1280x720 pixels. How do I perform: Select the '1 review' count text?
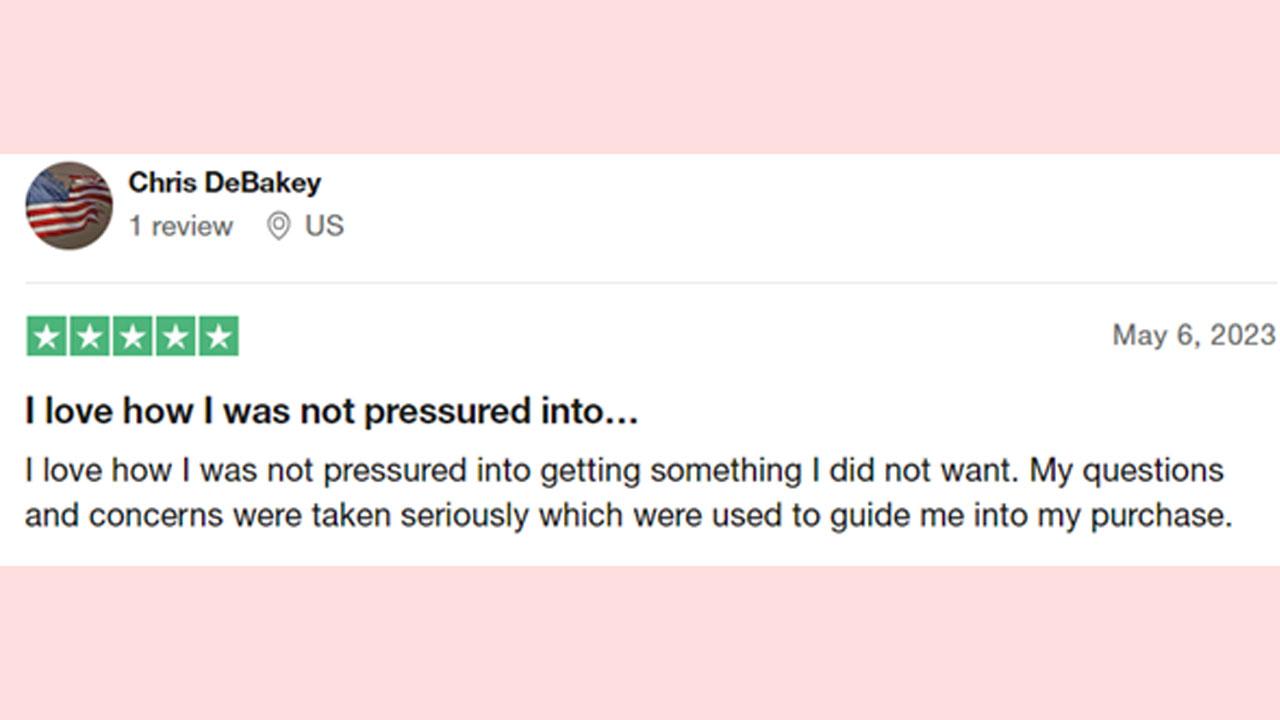point(181,226)
